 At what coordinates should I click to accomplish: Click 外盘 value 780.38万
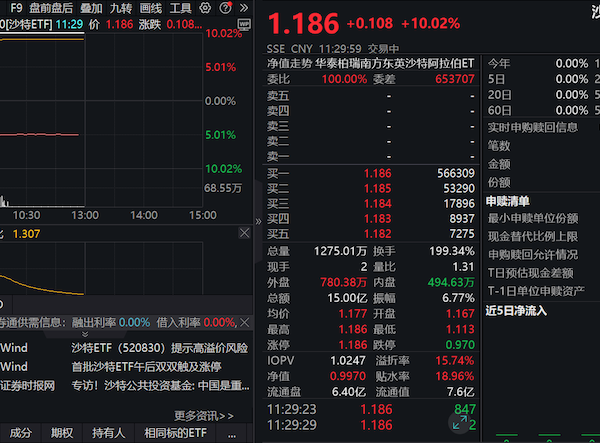[x=343, y=282]
